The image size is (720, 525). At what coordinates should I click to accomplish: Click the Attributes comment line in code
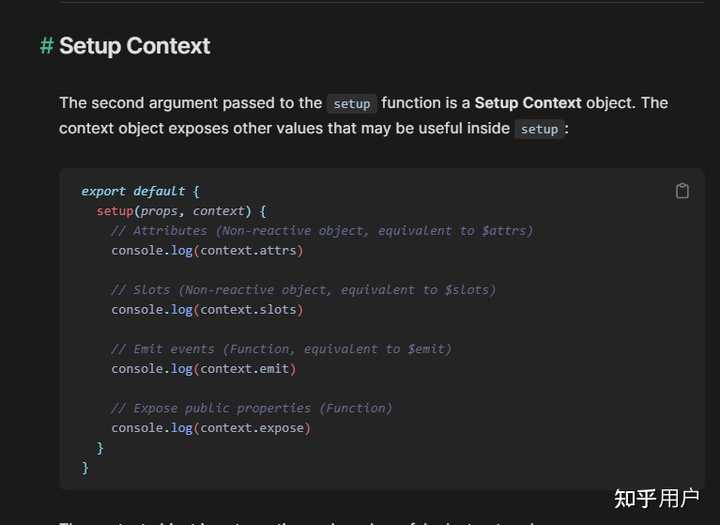(322, 231)
